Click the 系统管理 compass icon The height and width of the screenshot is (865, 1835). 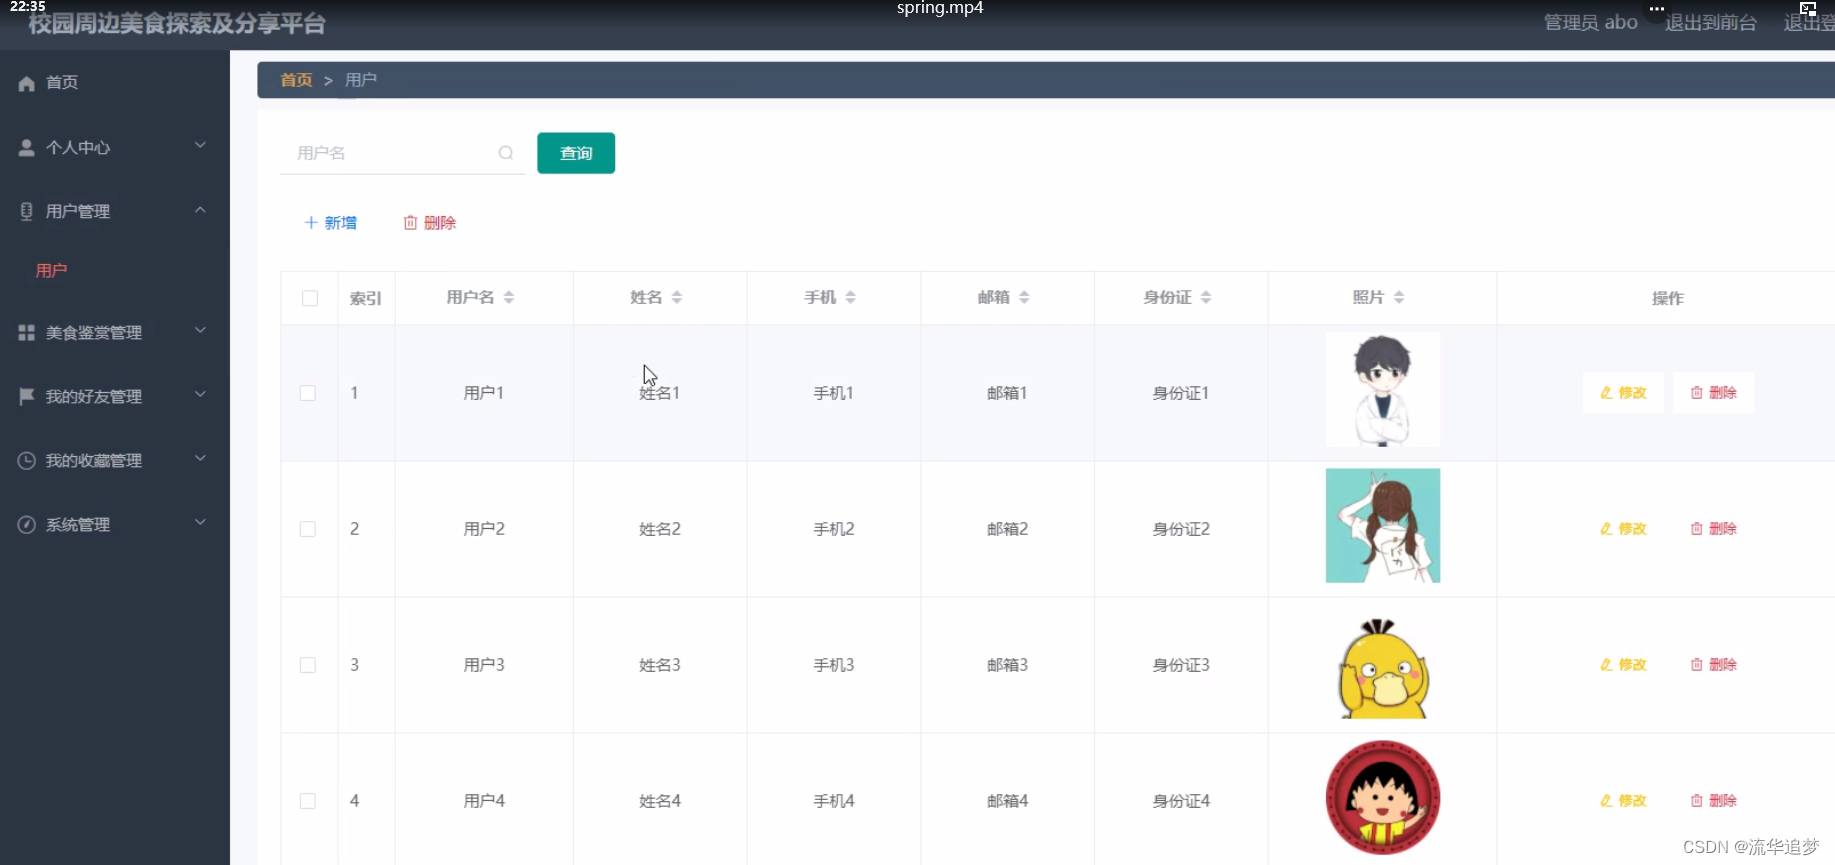pyautogui.click(x=27, y=524)
